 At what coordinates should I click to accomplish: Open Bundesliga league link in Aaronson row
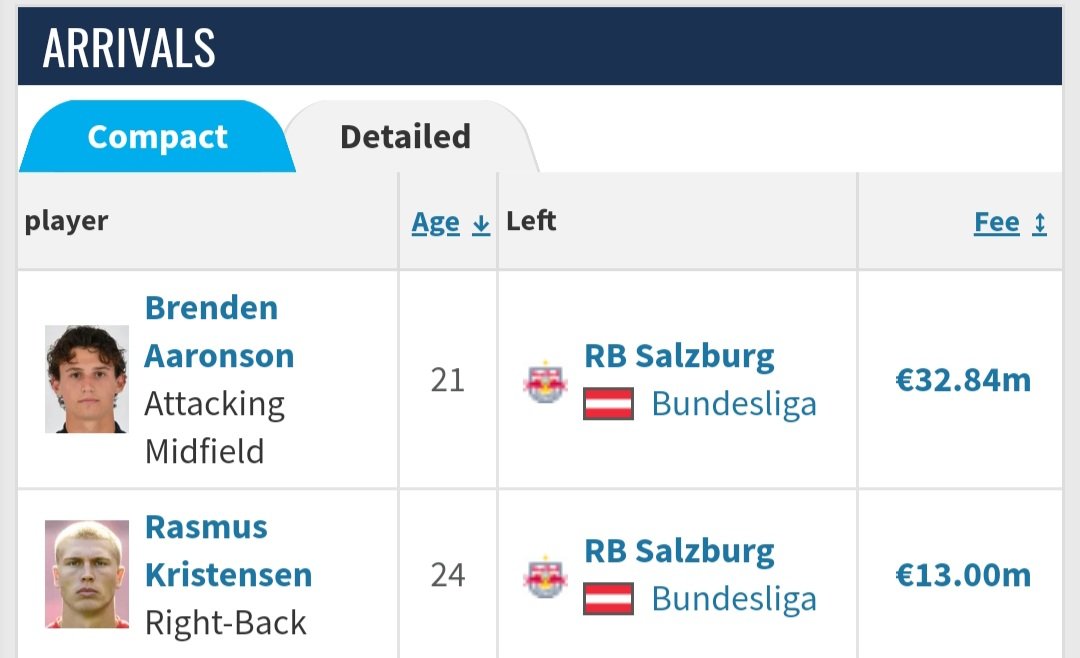(734, 404)
